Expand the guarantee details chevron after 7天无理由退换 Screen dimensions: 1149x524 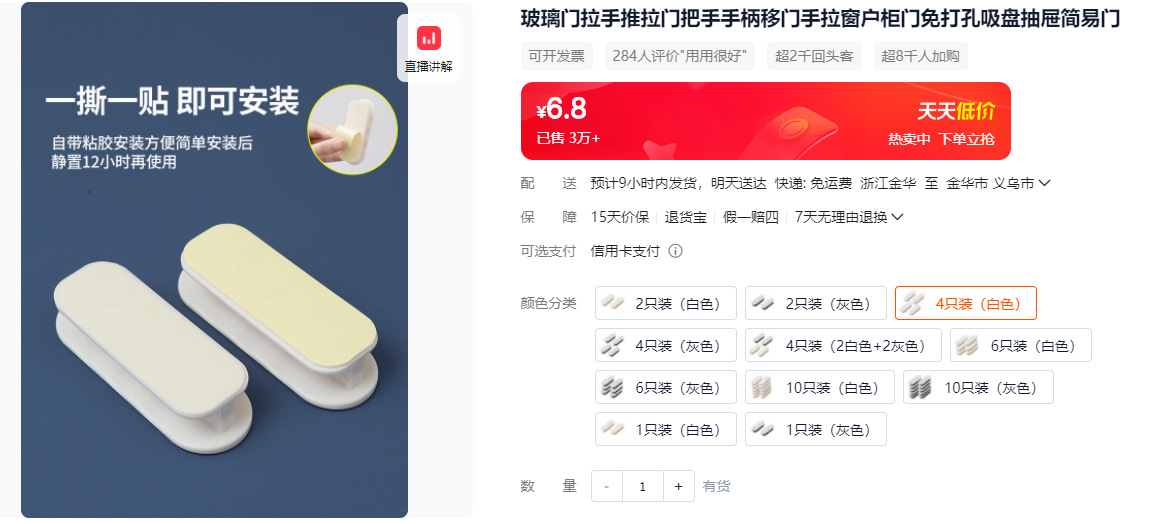click(896, 217)
